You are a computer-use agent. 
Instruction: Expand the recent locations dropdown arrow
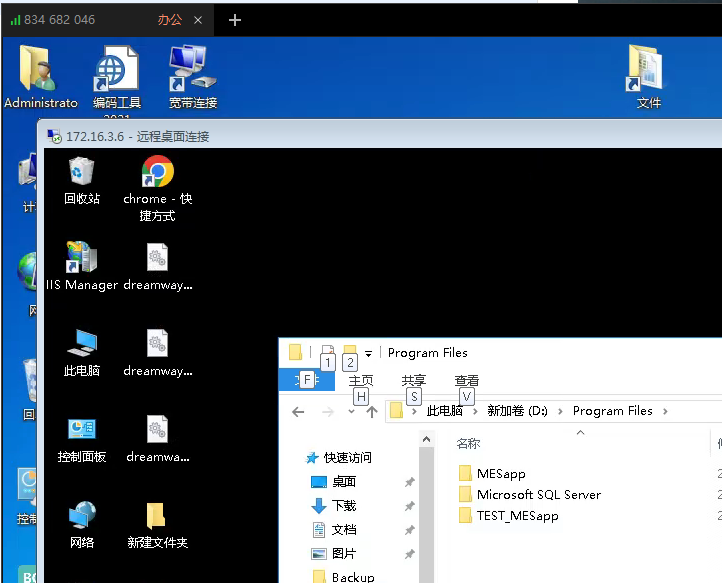pyautogui.click(x=351, y=412)
